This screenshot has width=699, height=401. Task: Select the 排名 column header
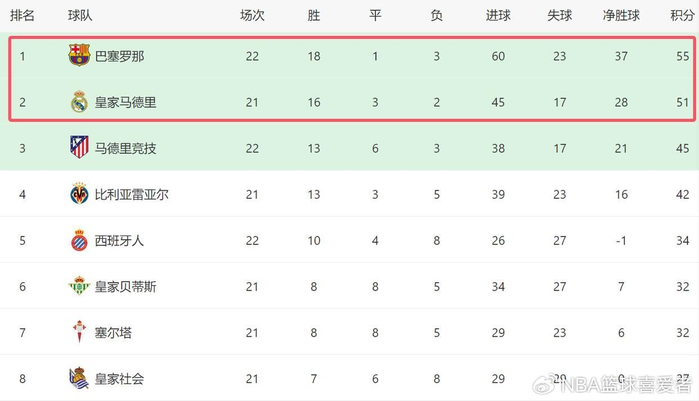click(x=22, y=15)
